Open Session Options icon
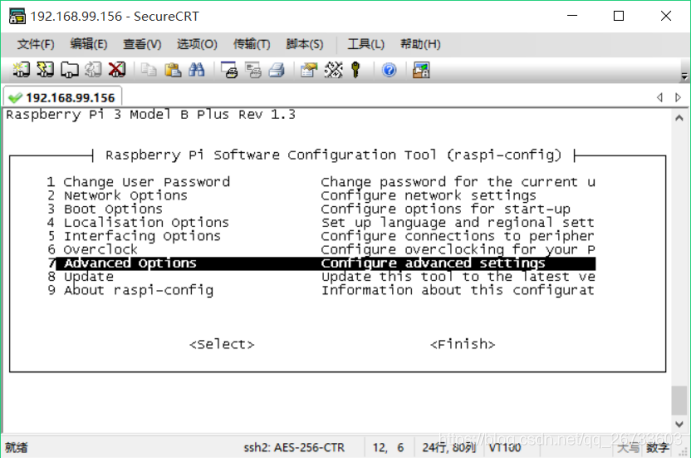The width and height of the screenshot is (692, 458). tap(309, 70)
